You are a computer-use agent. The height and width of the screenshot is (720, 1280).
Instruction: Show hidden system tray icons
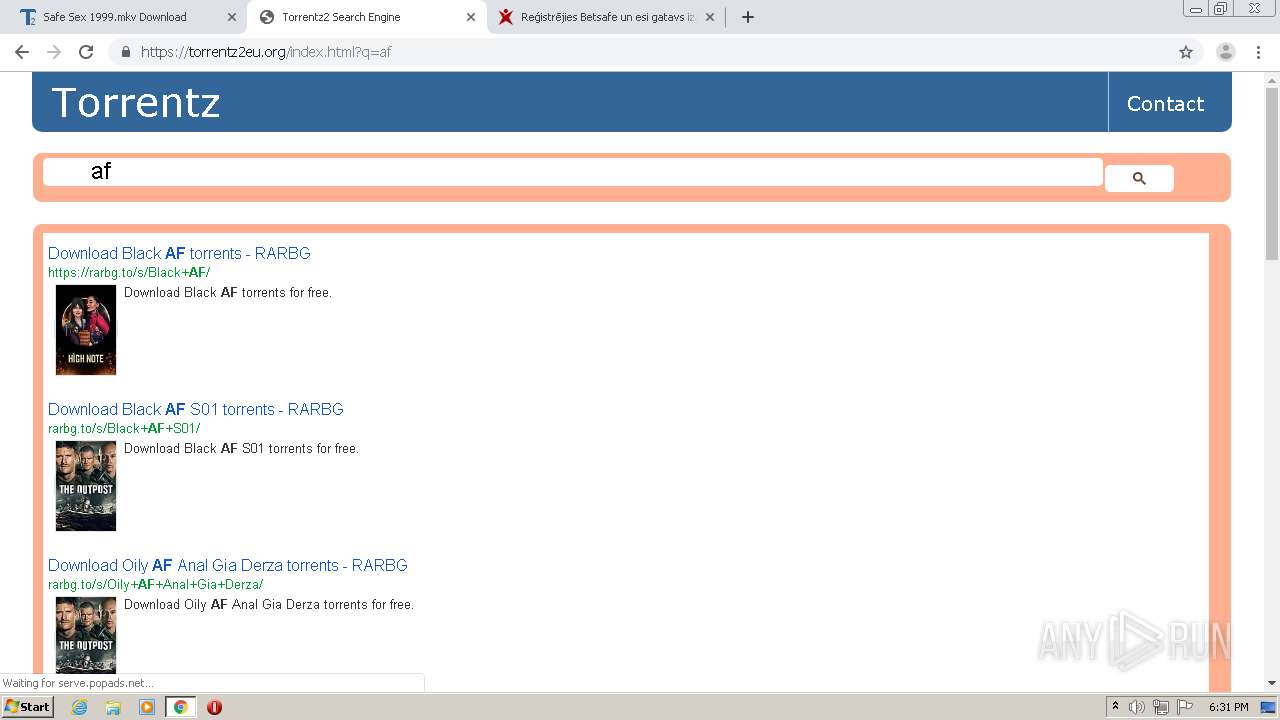point(1115,707)
